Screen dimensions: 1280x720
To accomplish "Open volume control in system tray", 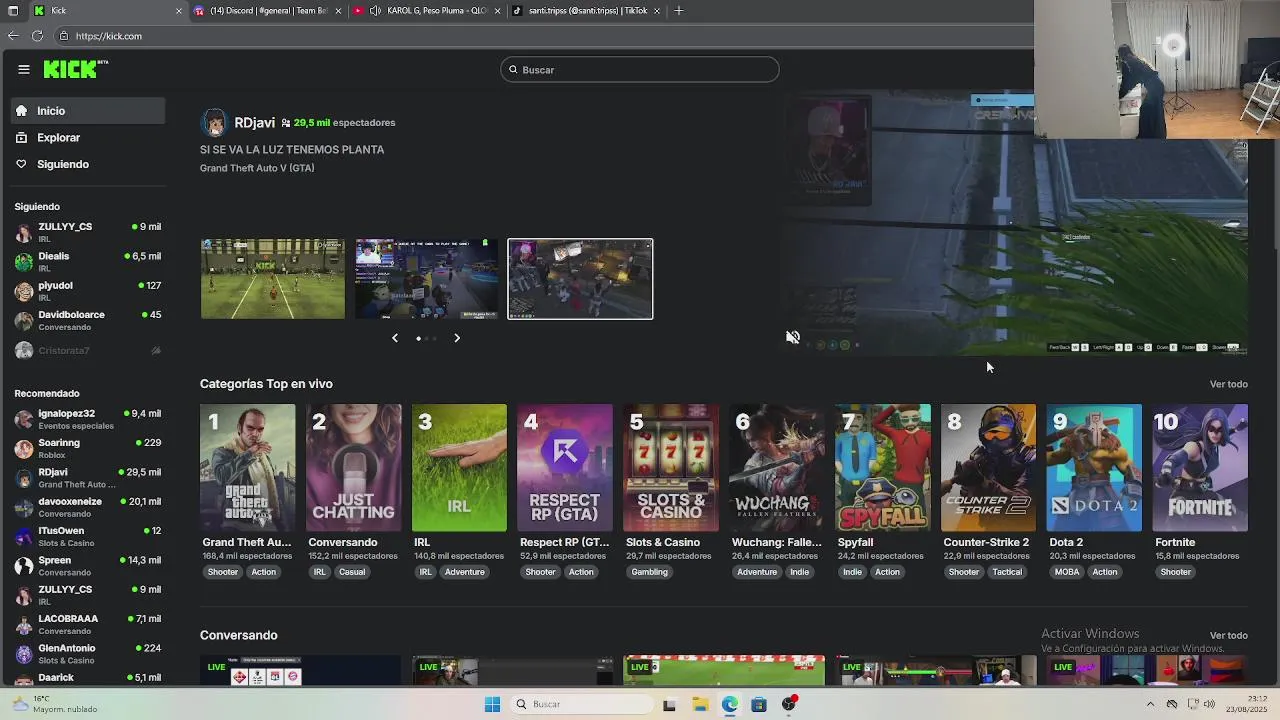I will coord(1209,704).
